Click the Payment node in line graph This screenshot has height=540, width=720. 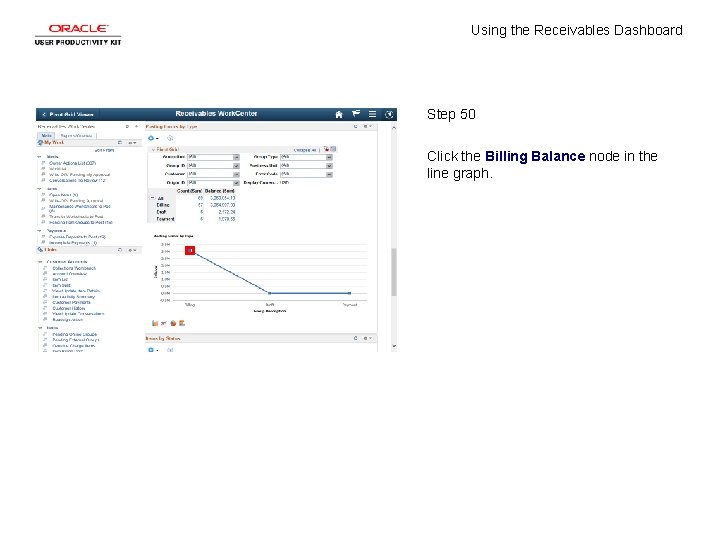(x=350, y=293)
